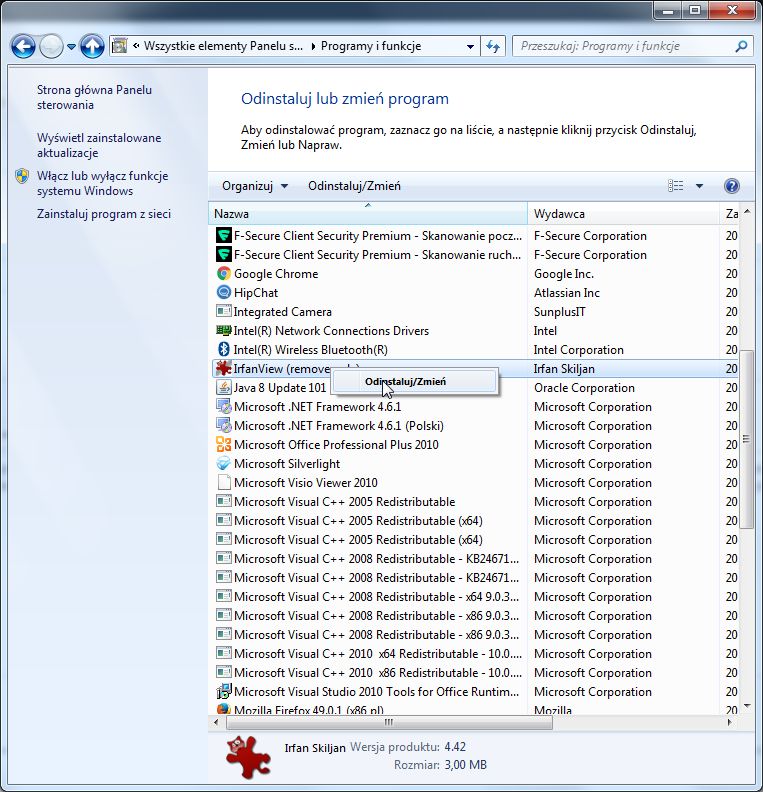This screenshot has width=763, height=792.
Task: Expand the address bar history dropdown
Action: coord(470,46)
